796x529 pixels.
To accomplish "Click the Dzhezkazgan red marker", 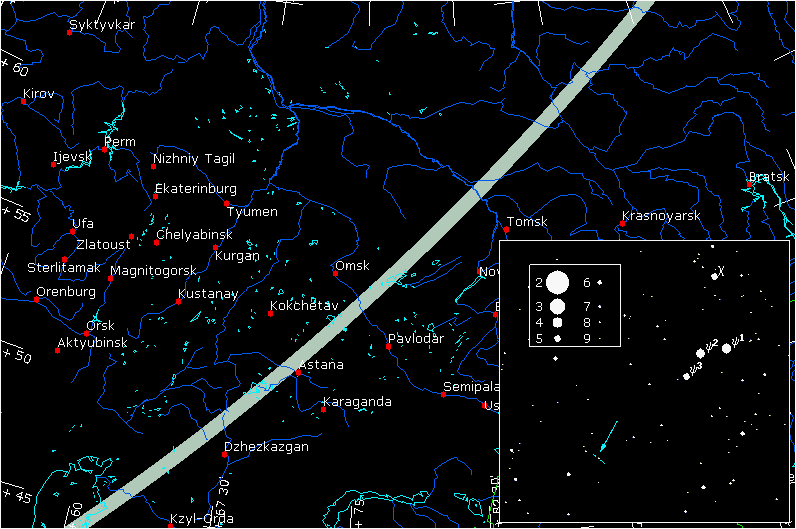I will point(225,455).
